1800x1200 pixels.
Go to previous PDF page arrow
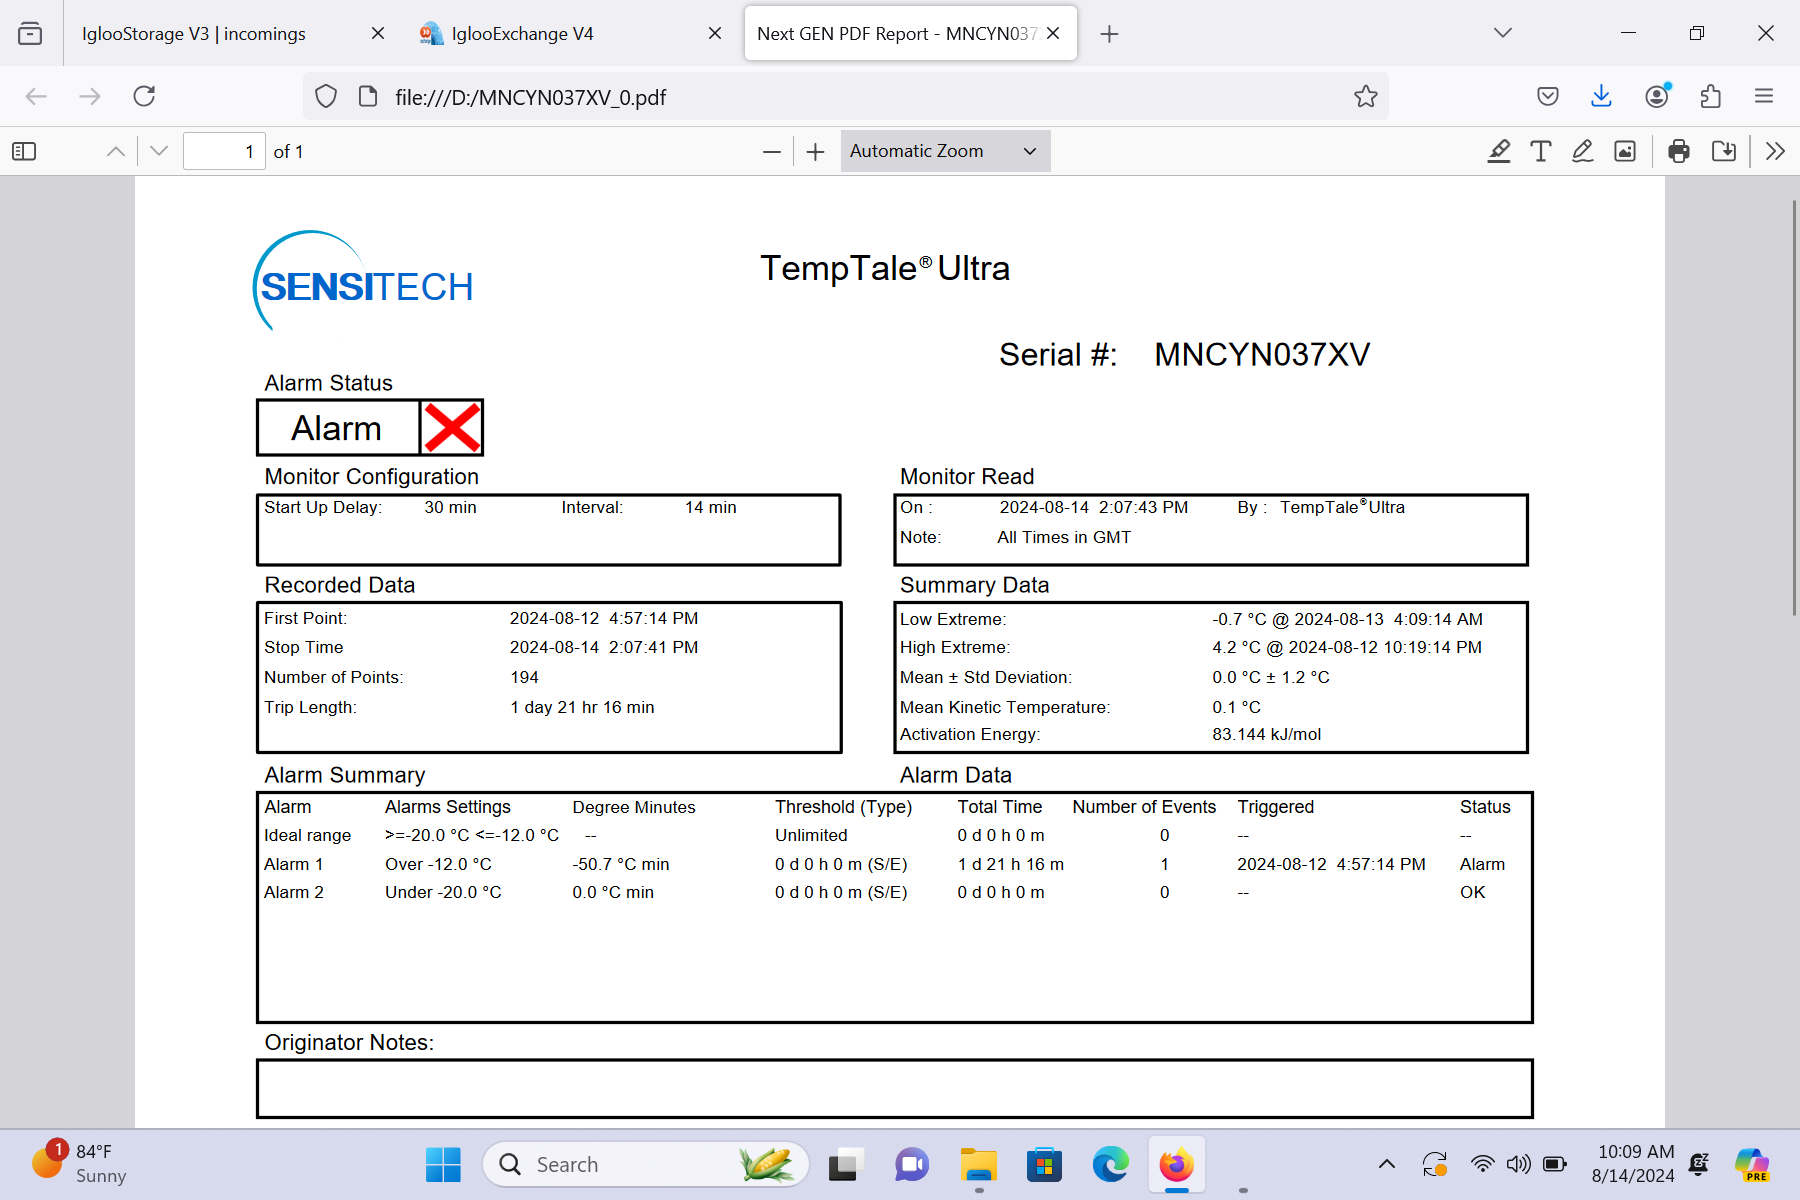[x=116, y=151]
